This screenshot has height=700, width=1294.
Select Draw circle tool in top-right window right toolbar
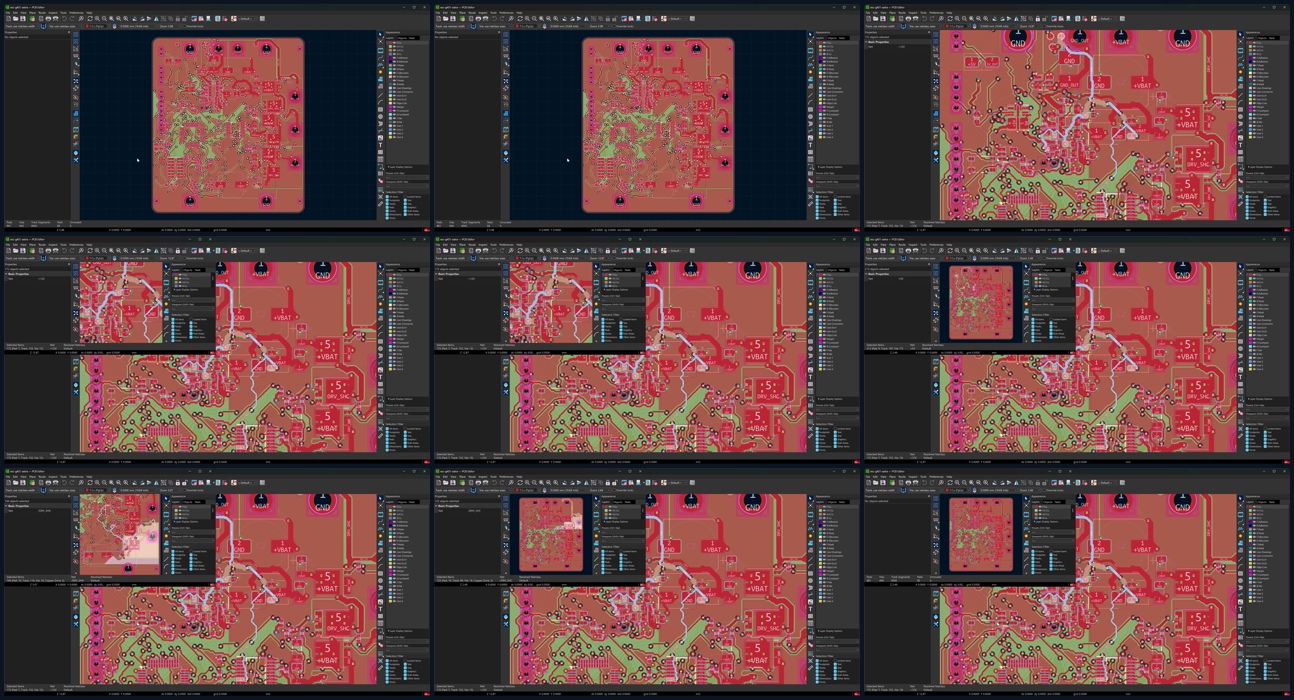coord(1241,116)
